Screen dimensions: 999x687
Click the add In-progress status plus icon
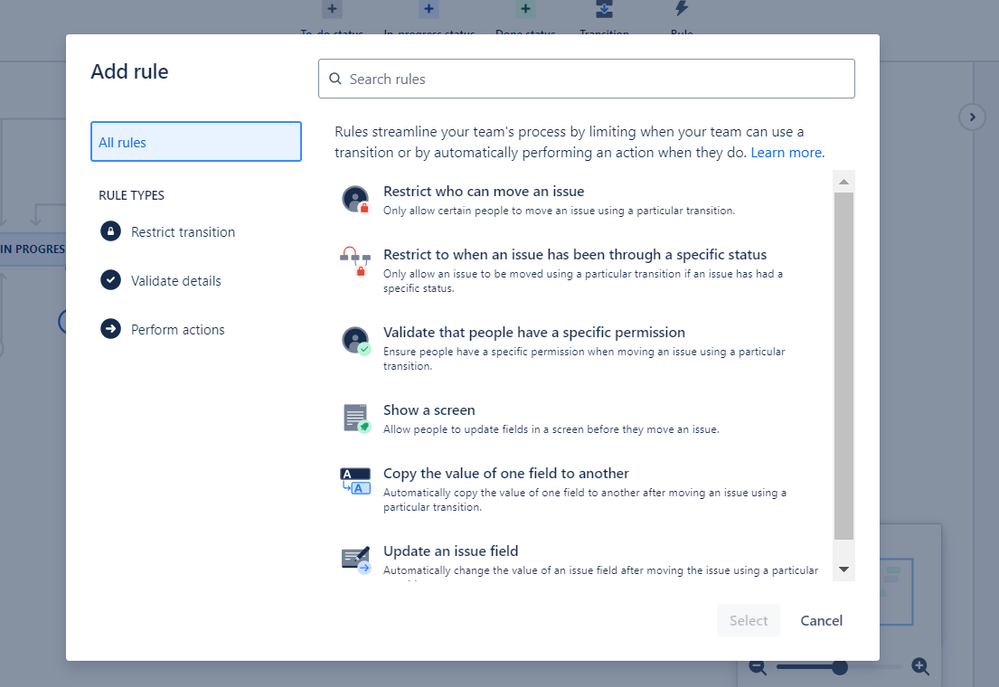pos(429,9)
